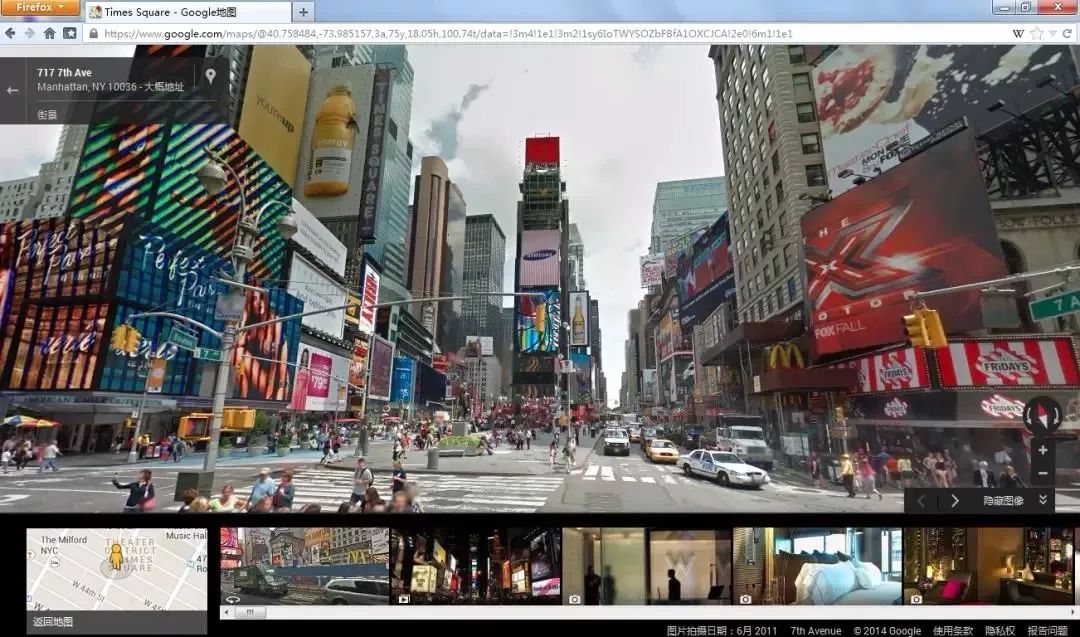Open the bookmarks star-list icon
The image size is (1080, 637).
tap(70, 33)
